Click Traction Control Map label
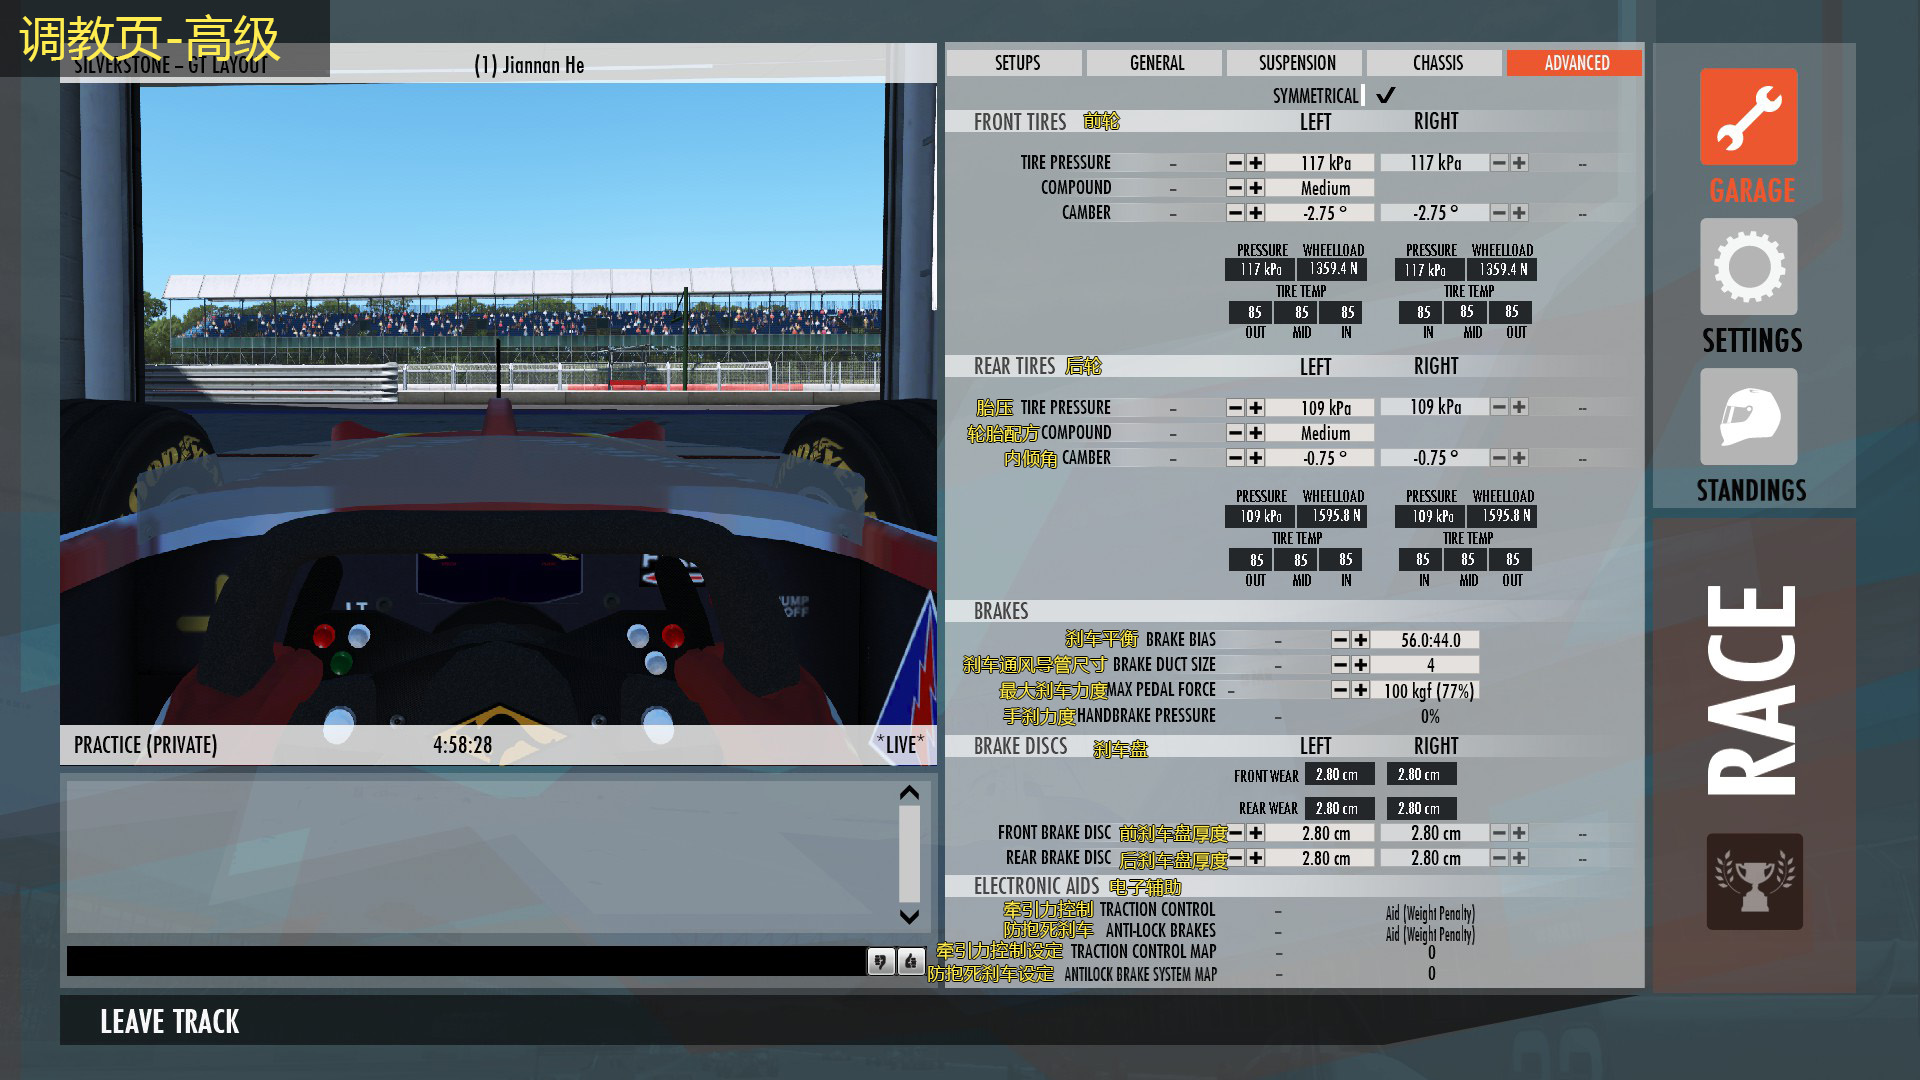Screen dimensions: 1920x1080 pos(1143,951)
